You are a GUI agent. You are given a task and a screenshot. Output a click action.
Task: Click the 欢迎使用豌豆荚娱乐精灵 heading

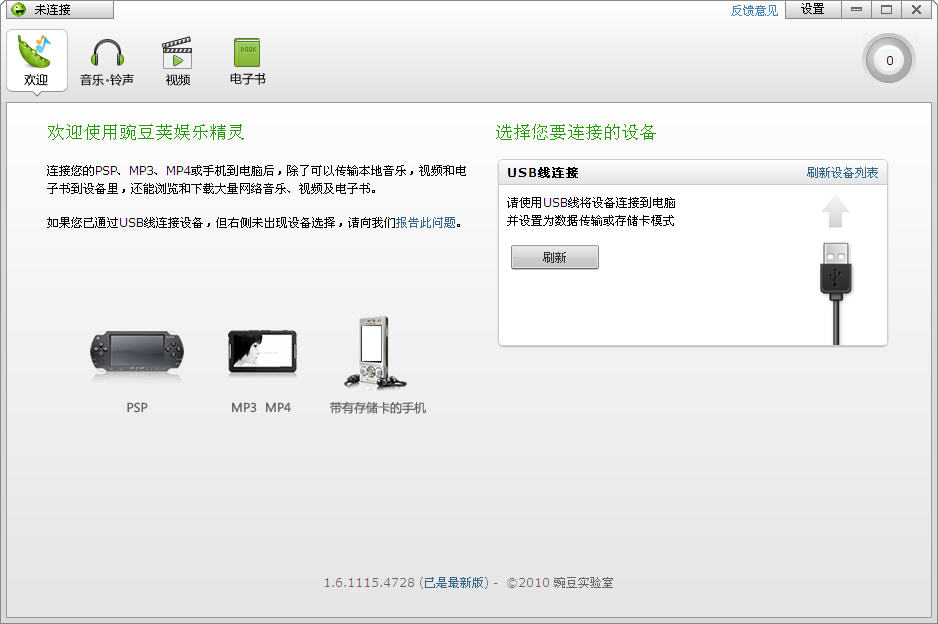pos(146,132)
